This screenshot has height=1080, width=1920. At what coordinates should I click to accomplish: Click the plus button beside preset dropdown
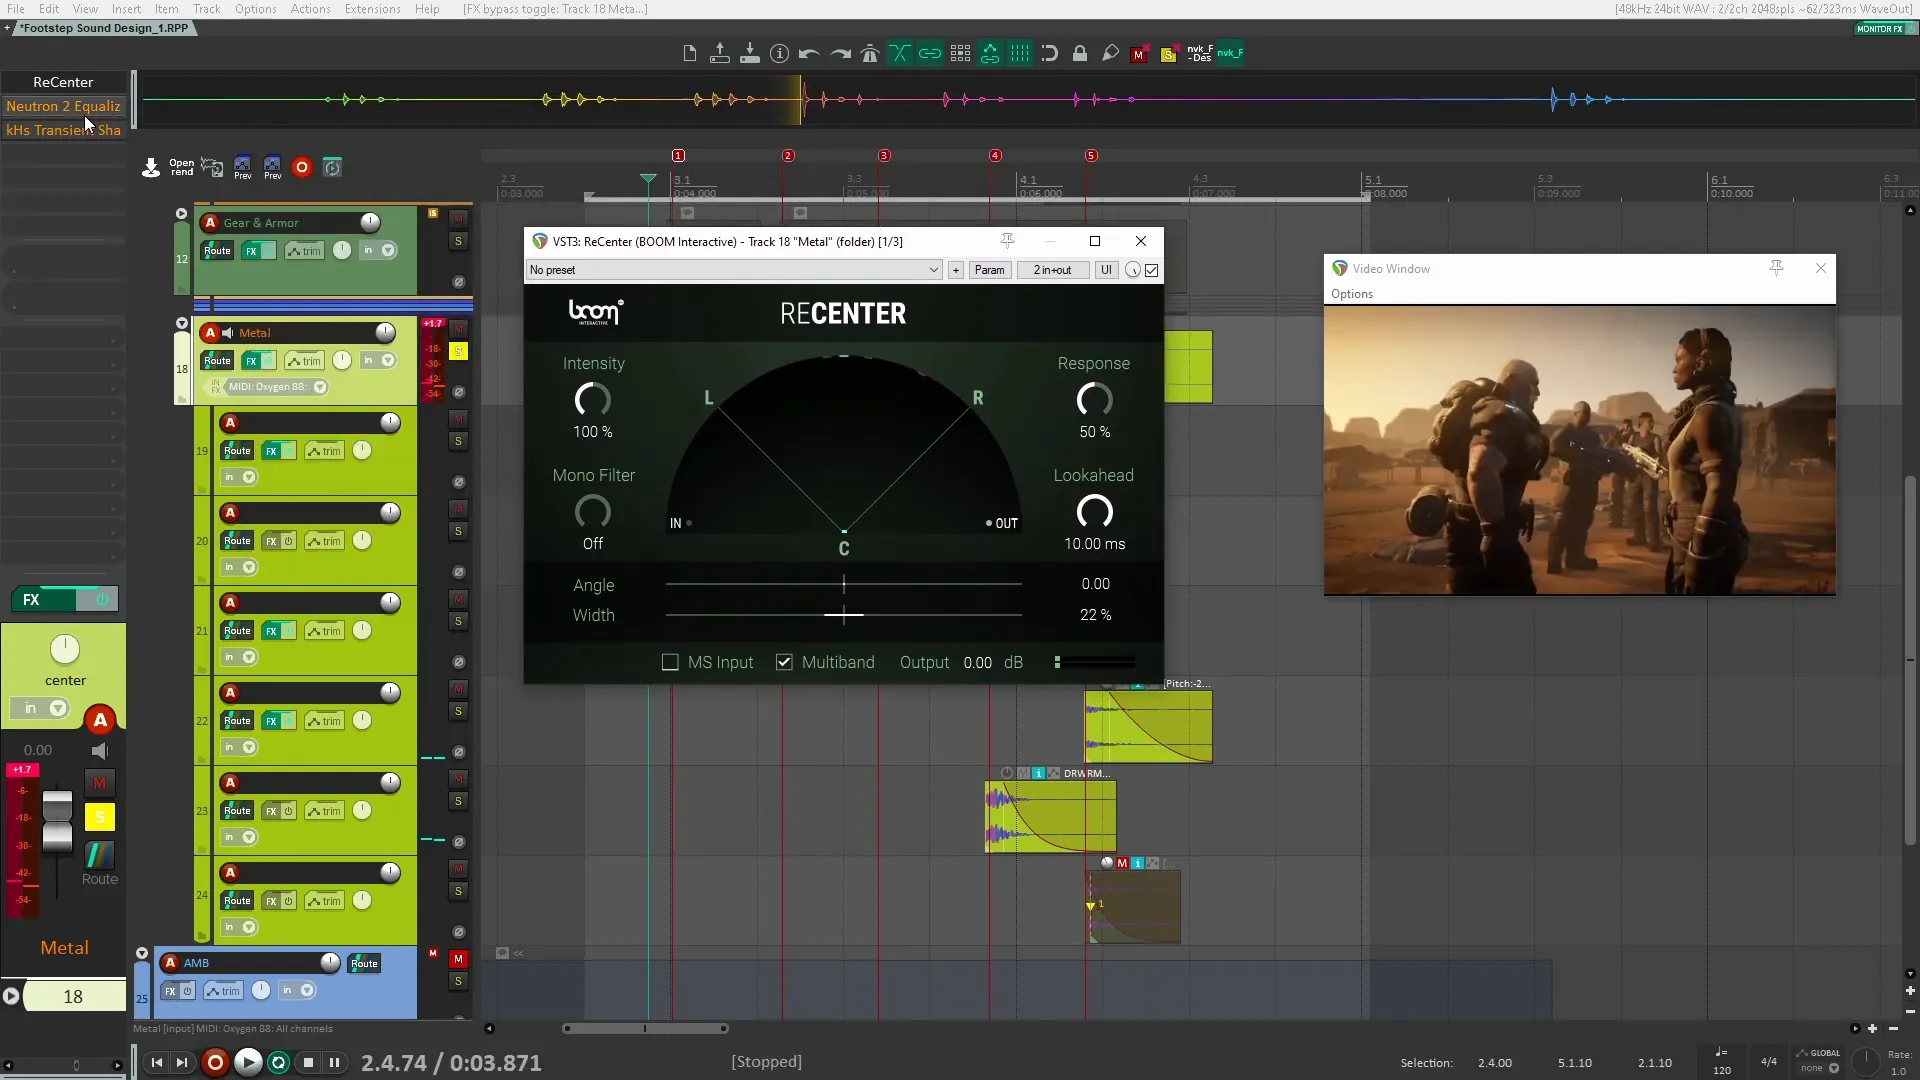(956, 270)
